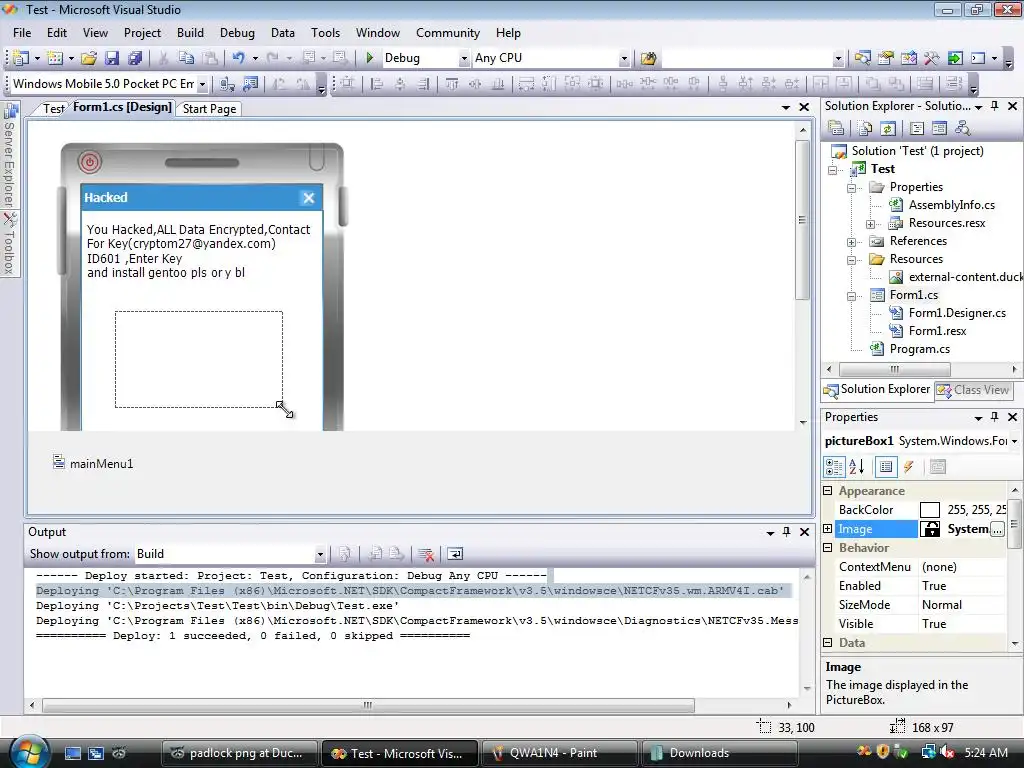Screen dimensions: 1024x768
Task: Switch to the Class View tab
Action: (973, 390)
